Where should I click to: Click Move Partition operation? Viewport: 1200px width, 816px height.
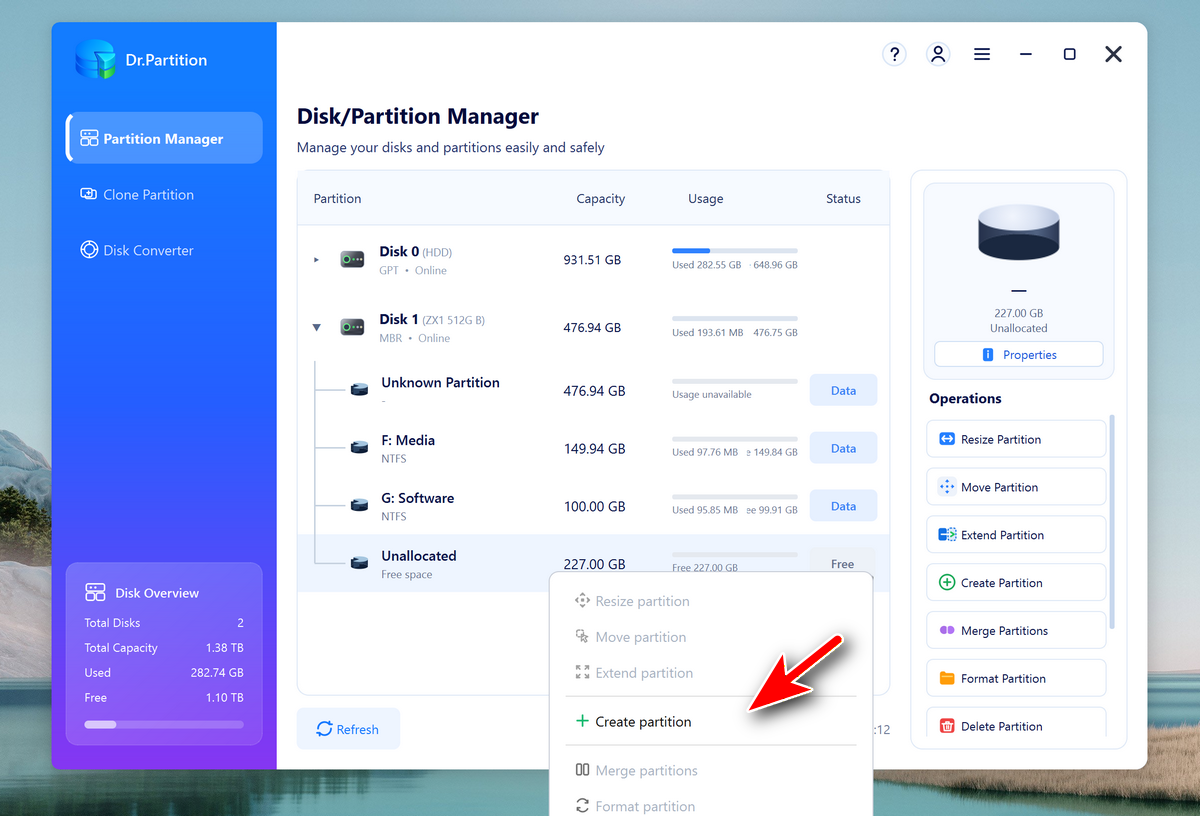pyautogui.click(x=1016, y=487)
